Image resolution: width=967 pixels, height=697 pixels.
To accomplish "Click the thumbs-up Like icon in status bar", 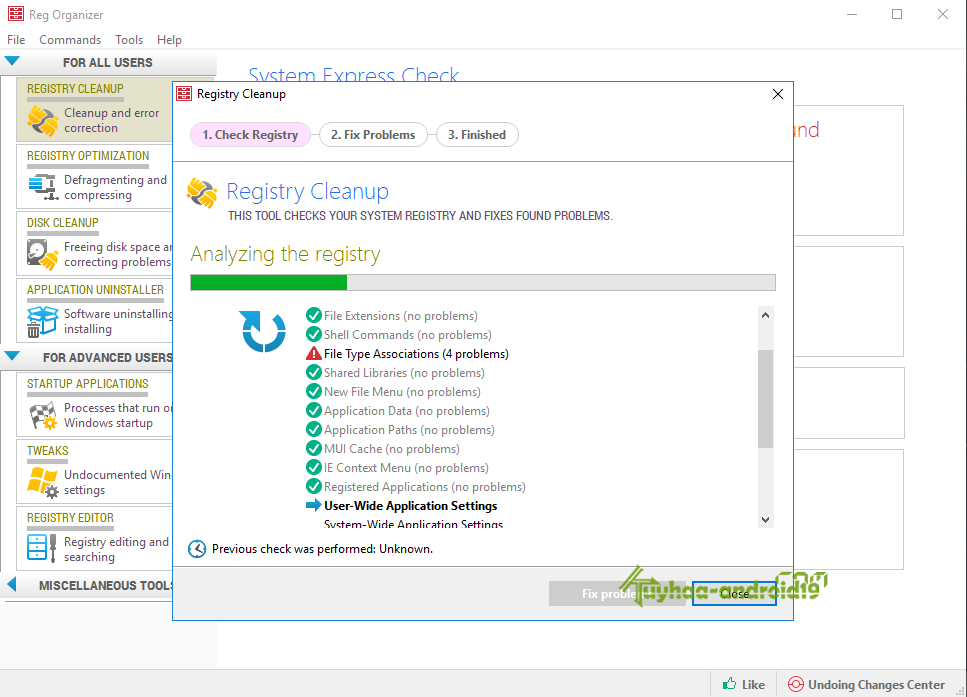I will pos(730,684).
